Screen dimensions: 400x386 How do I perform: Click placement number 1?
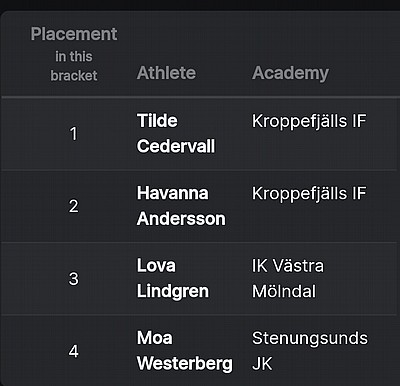74,134
